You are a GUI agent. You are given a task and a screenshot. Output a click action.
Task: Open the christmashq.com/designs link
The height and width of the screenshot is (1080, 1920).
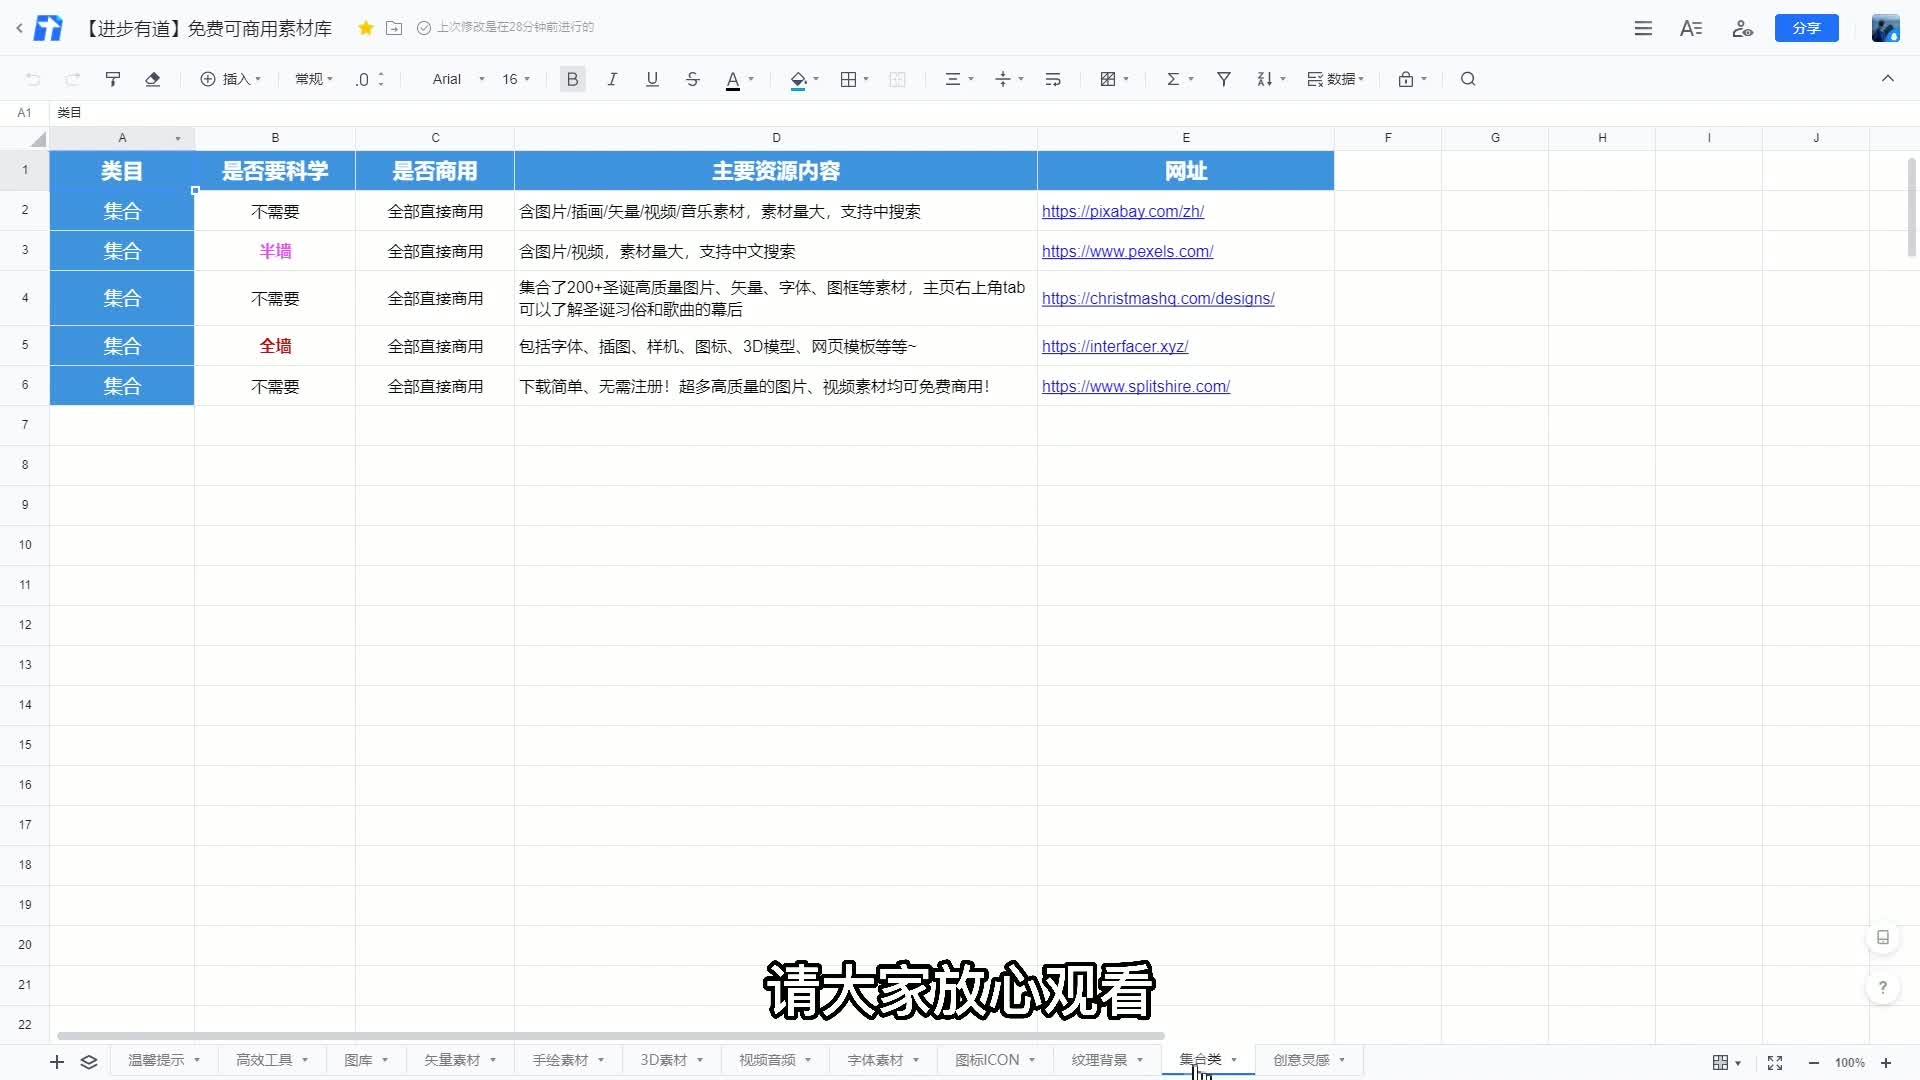coord(1158,298)
